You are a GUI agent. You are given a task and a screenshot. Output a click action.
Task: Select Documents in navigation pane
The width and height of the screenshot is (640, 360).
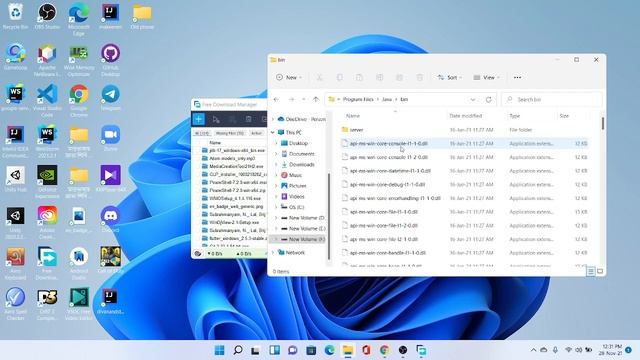[302, 154]
